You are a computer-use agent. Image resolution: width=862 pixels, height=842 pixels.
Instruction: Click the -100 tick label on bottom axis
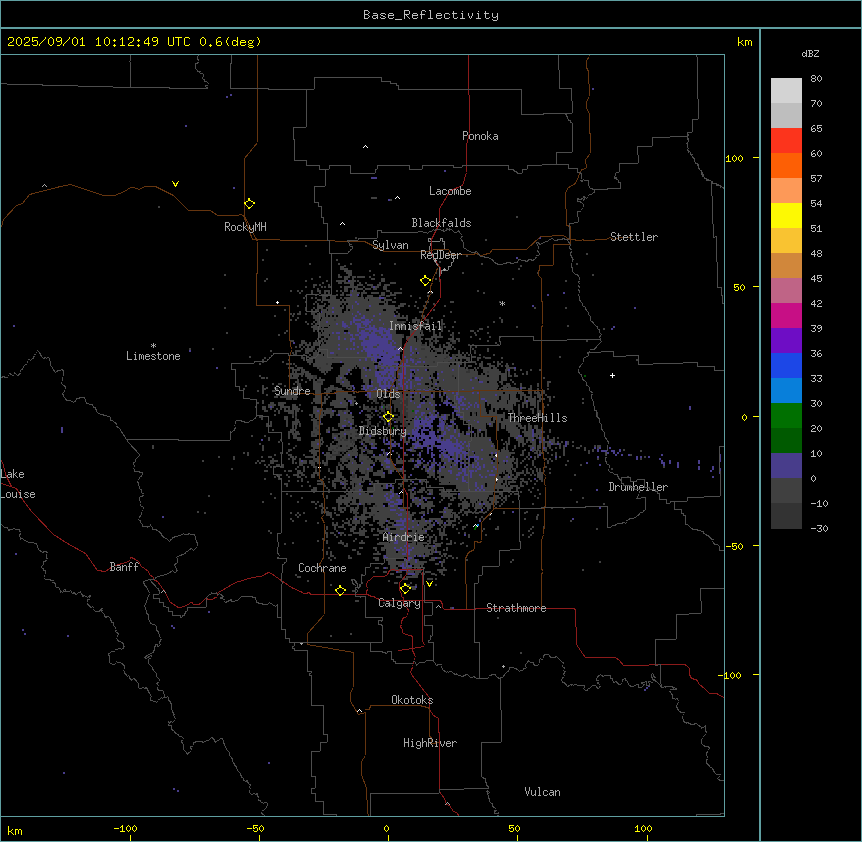click(125, 828)
